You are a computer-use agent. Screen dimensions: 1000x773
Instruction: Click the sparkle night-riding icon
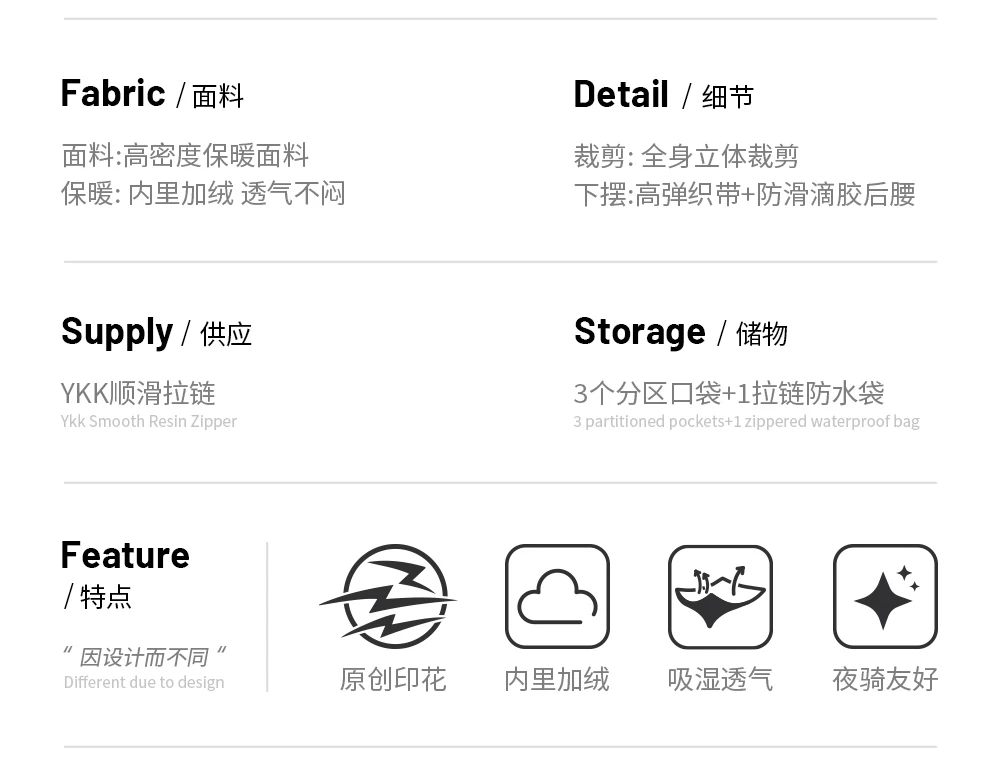[x=885, y=597]
